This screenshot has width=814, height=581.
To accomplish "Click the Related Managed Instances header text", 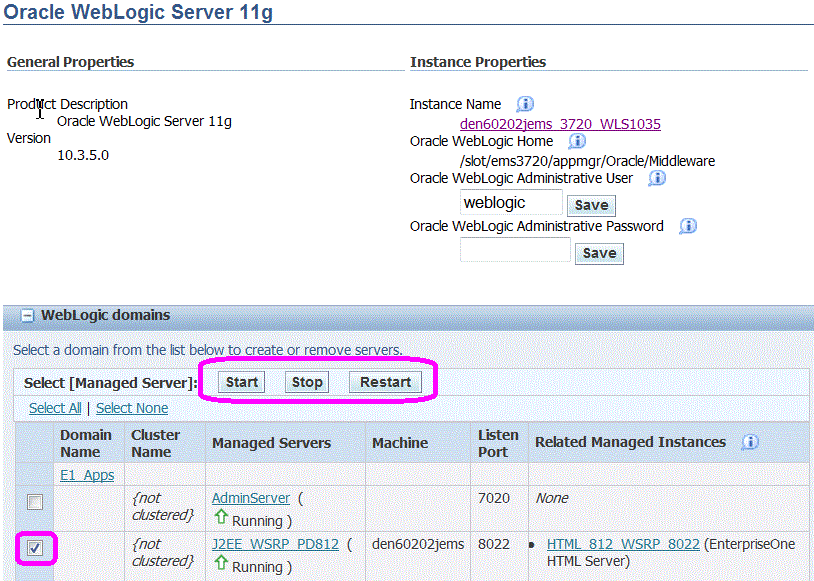I will point(630,442).
